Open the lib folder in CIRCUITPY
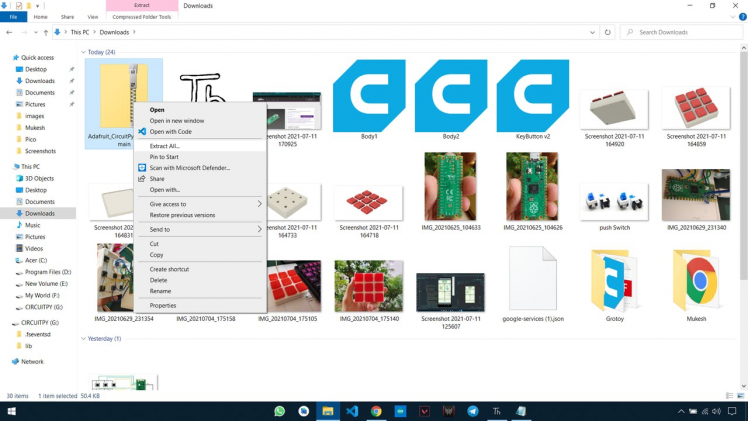The width and height of the screenshot is (748, 421). click(x=28, y=346)
